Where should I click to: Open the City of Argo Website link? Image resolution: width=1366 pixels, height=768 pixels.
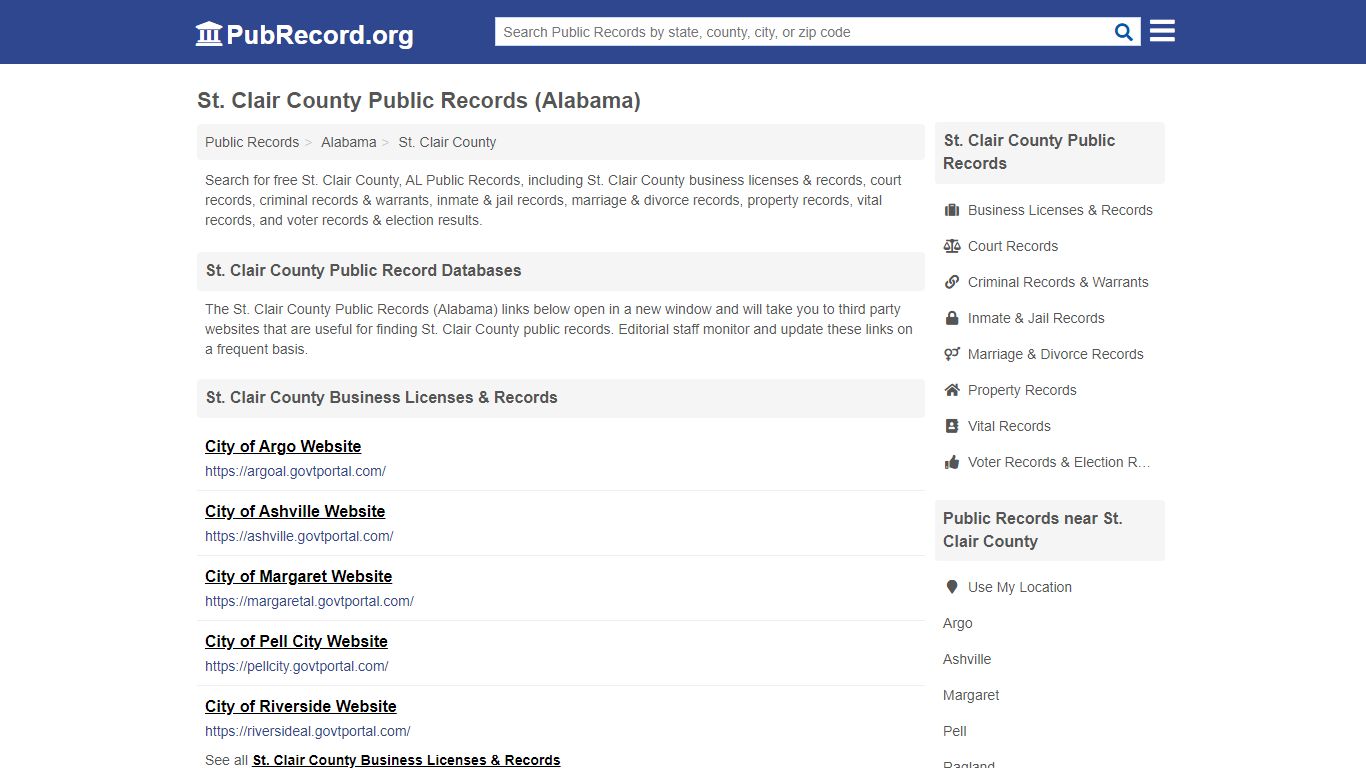click(x=283, y=446)
